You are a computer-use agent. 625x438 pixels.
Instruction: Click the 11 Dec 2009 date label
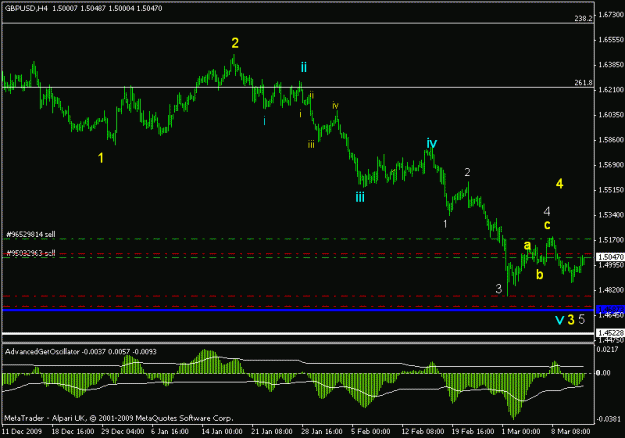(23, 431)
